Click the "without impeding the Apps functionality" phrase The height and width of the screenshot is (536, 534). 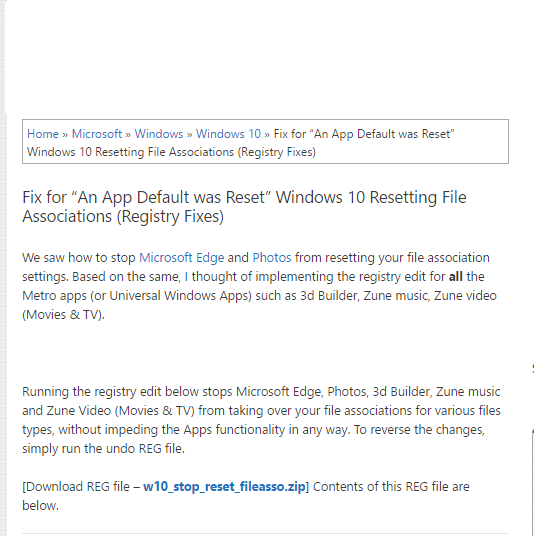point(172,430)
